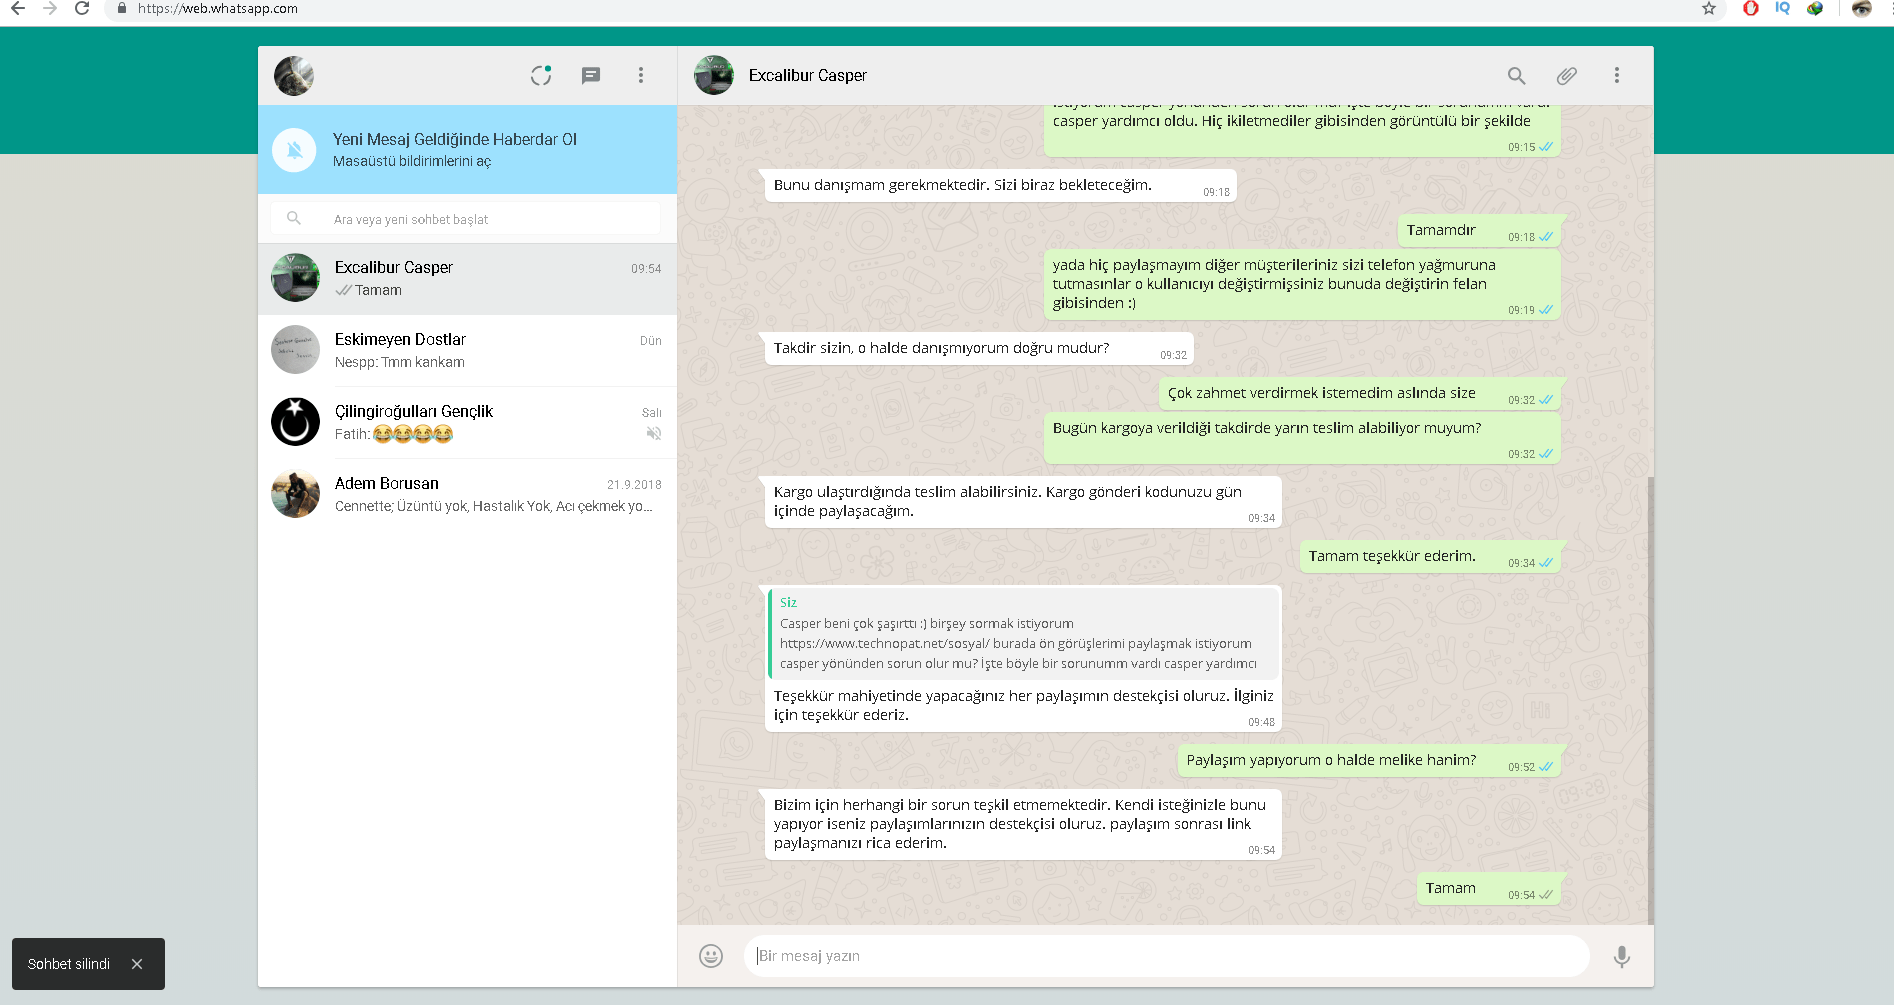Open the conversation three-dot menu

point(1616,75)
